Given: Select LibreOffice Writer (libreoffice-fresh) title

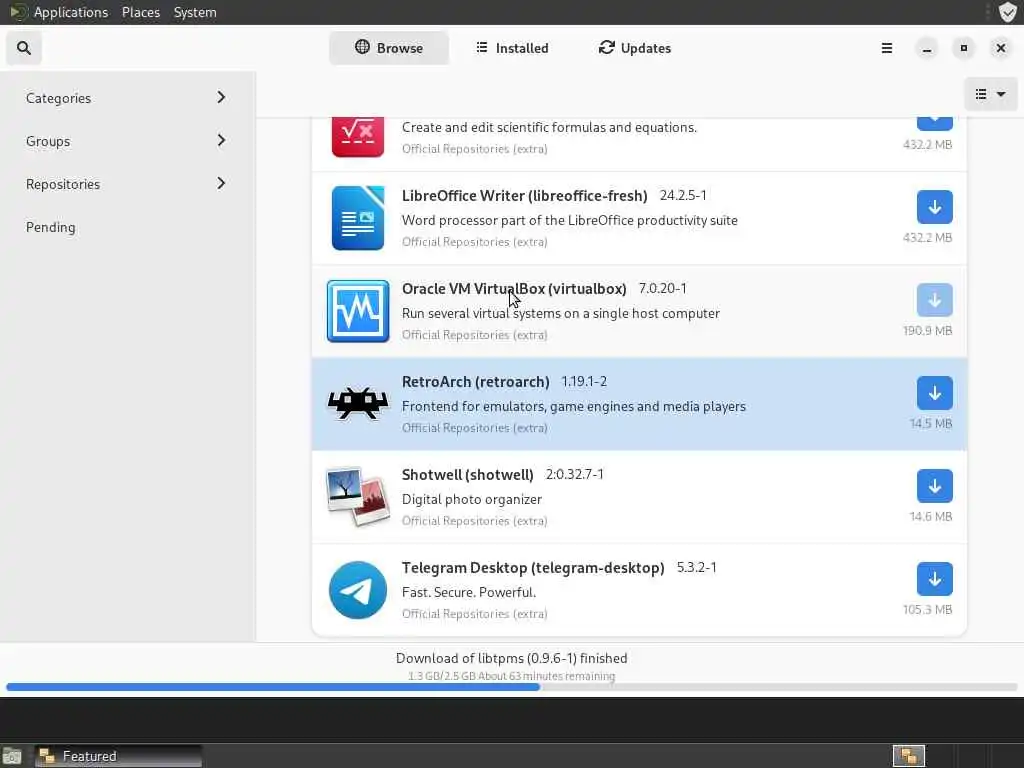Looking at the screenshot, I should (x=524, y=195).
